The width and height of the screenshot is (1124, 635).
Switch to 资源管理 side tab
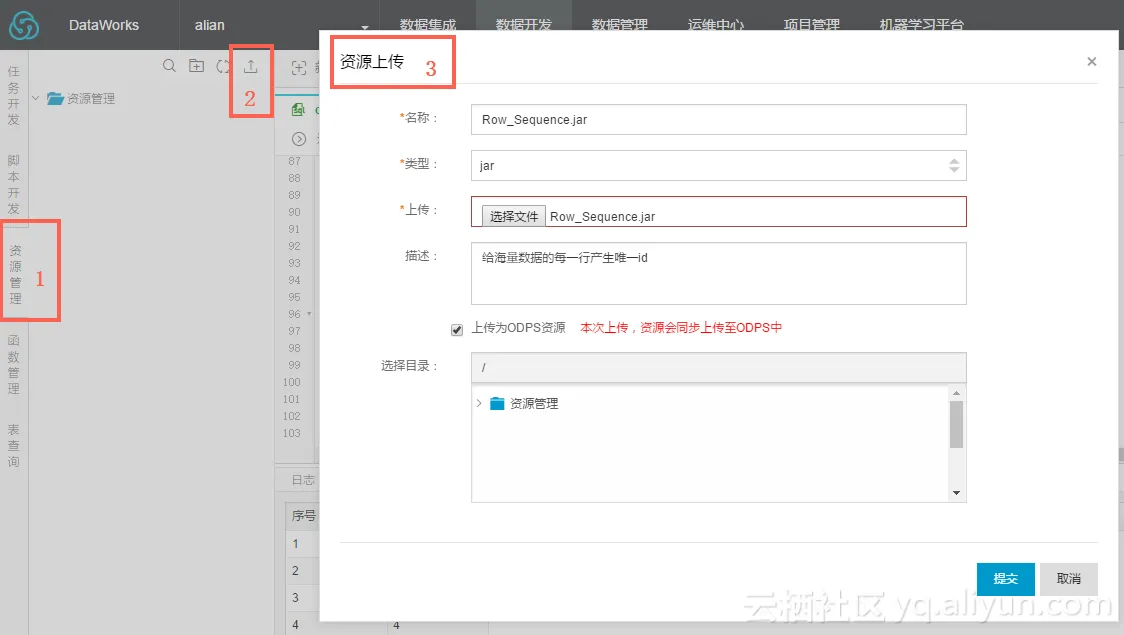click(x=15, y=274)
